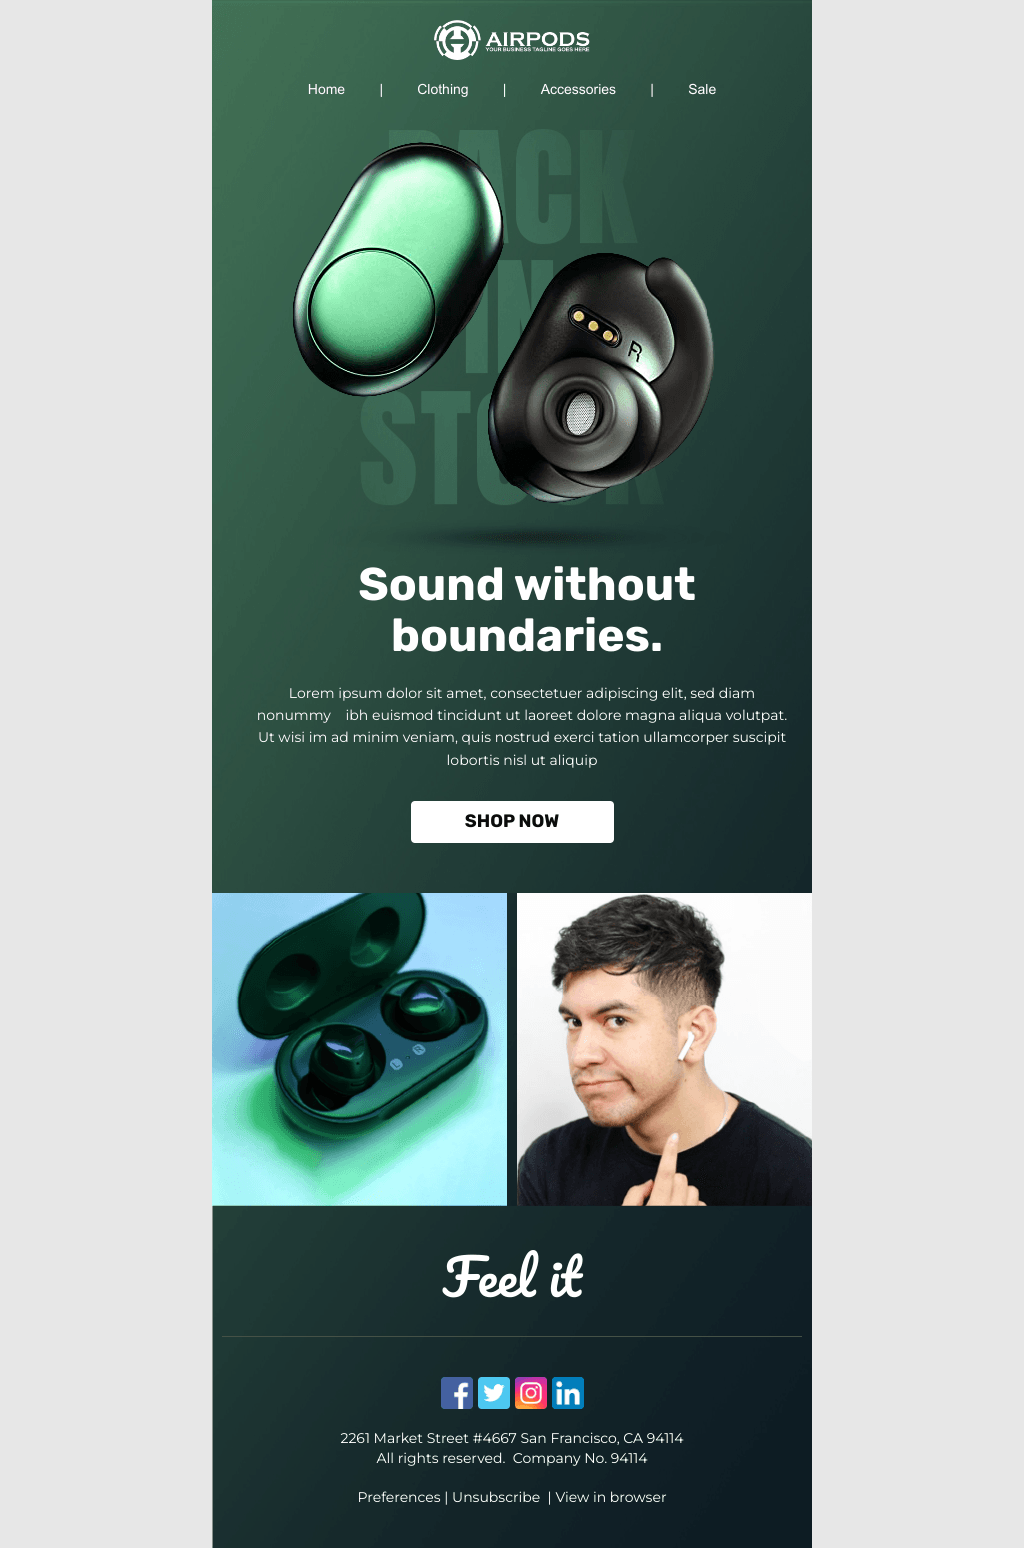Screen dimensions: 1024x1548
Task: Open the Preferences footer link
Action: (x=399, y=1497)
